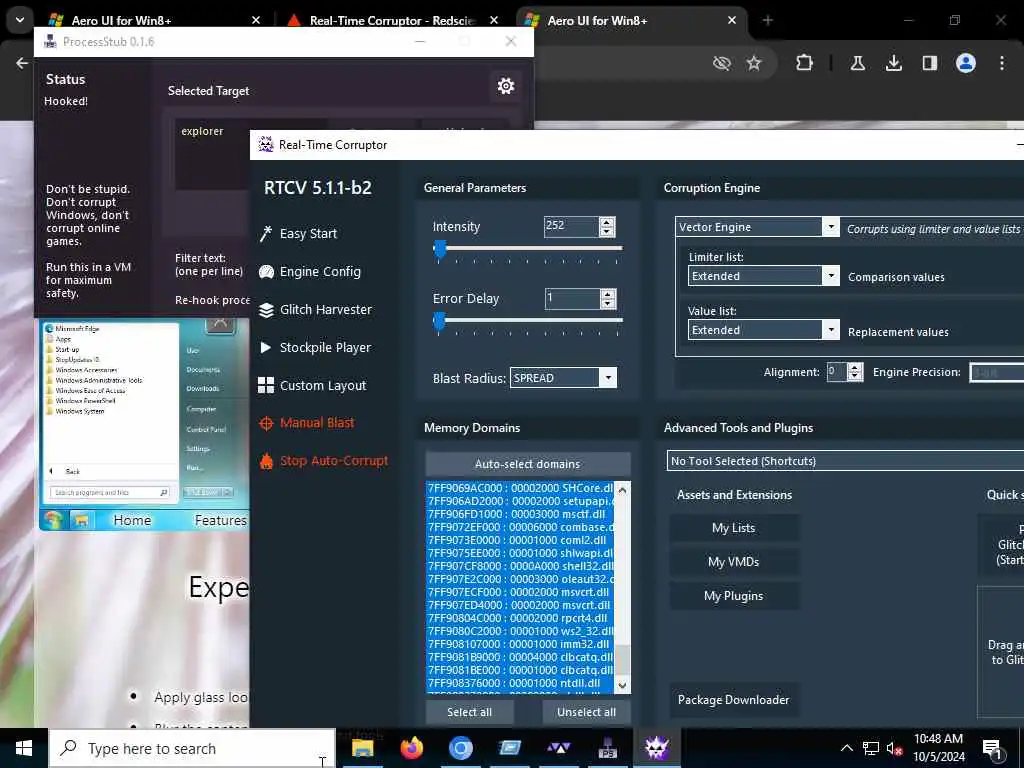
Task: Click the Error Delay slider handle
Action: point(439,321)
